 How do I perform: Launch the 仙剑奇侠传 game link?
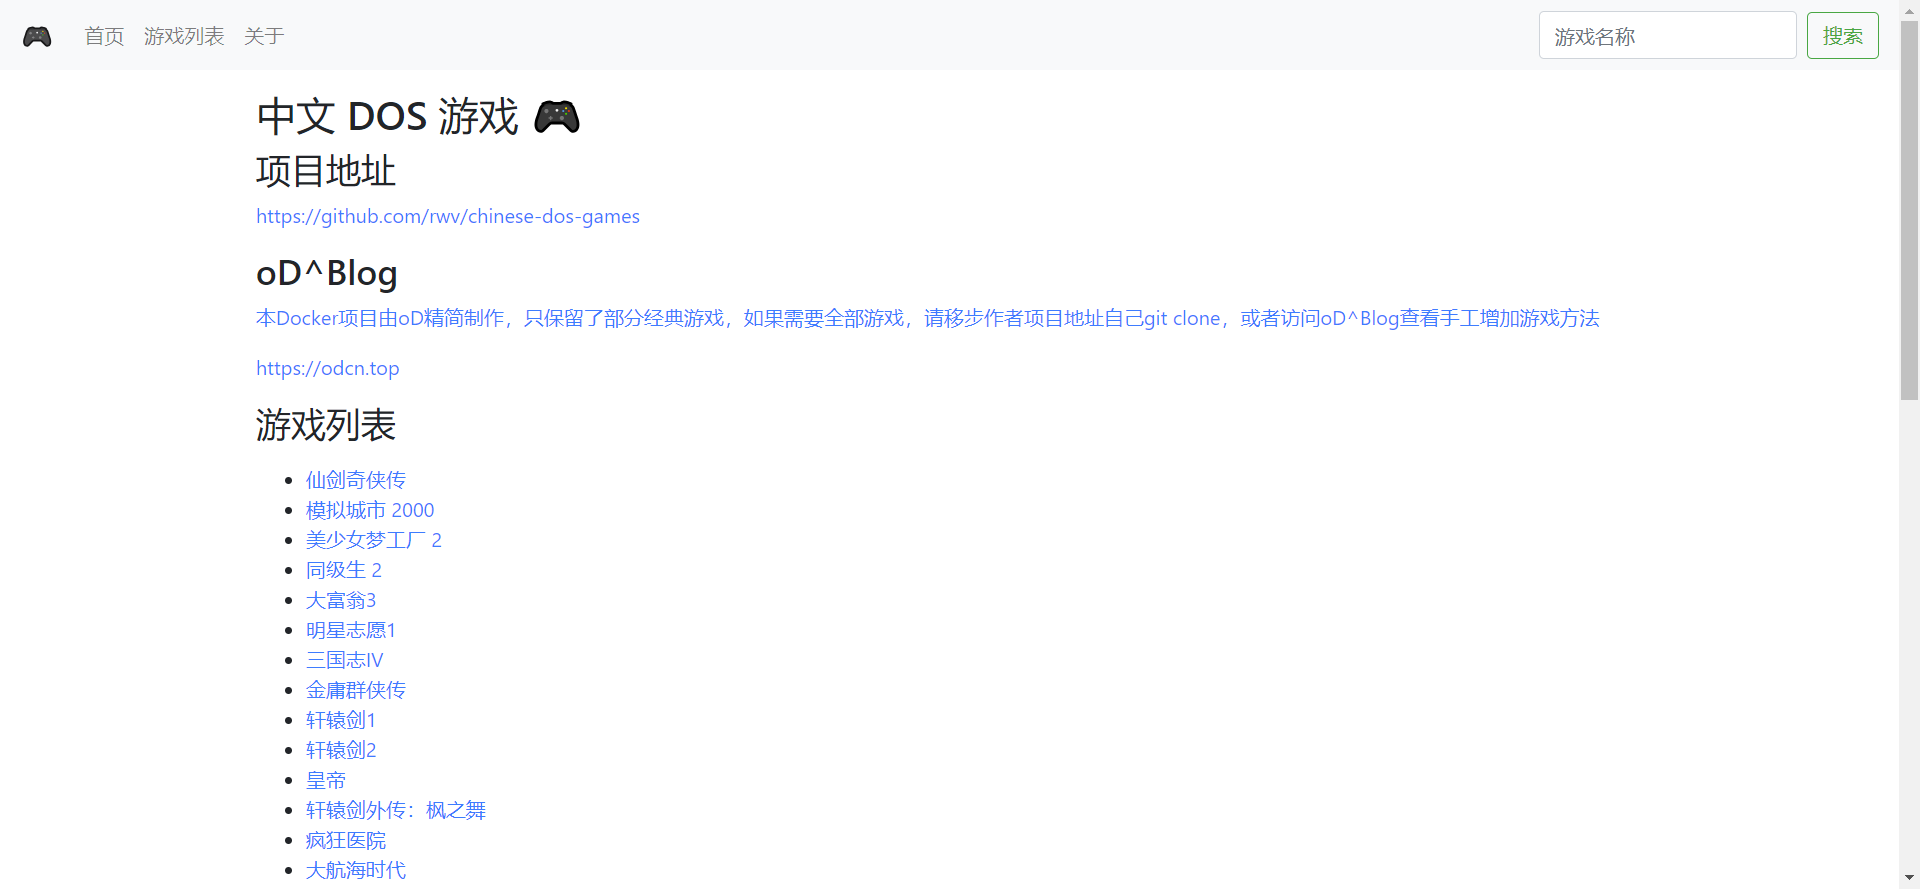(355, 480)
